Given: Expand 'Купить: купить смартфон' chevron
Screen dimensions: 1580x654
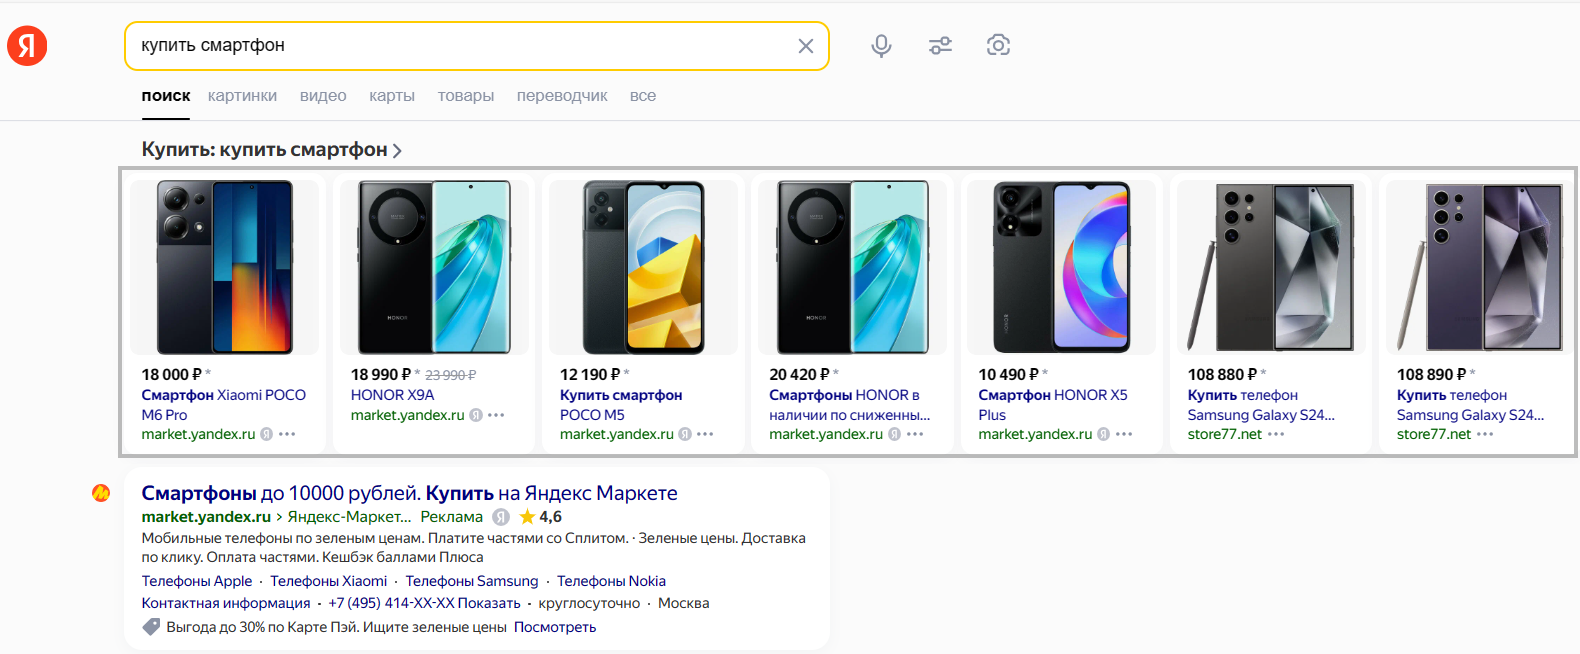Looking at the screenshot, I should point(397,151).
